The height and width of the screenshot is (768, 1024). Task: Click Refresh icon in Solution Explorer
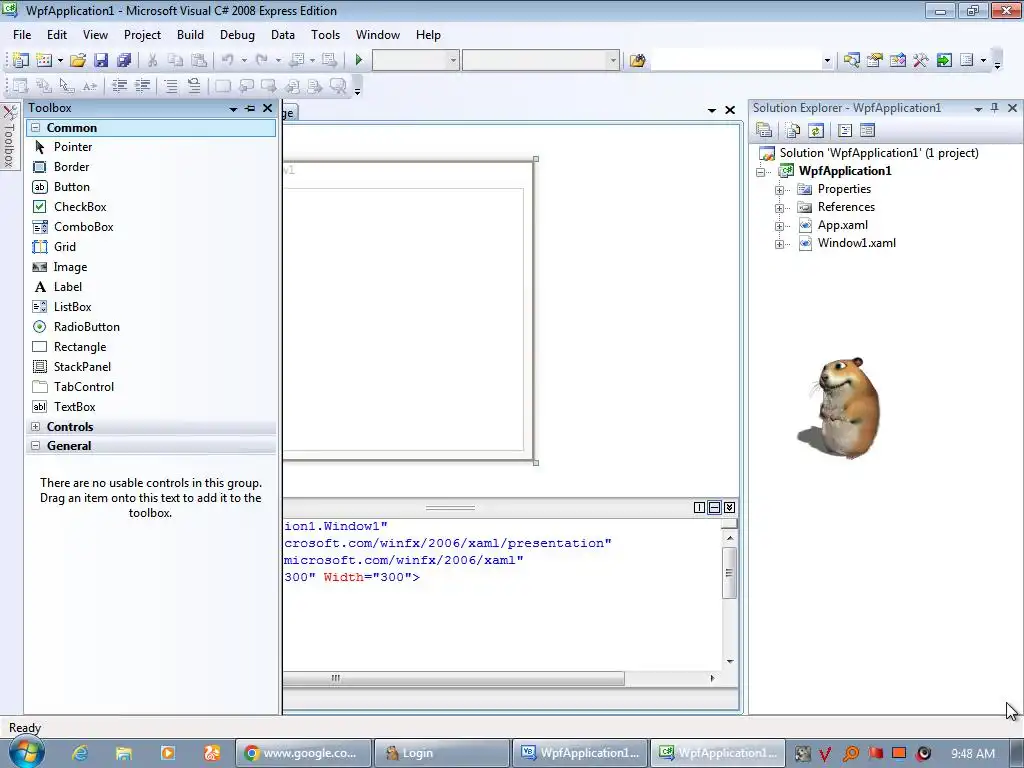(x=816, y=131)
